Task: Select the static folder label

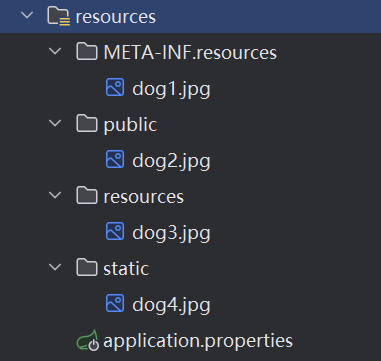Action: [126, 268]
